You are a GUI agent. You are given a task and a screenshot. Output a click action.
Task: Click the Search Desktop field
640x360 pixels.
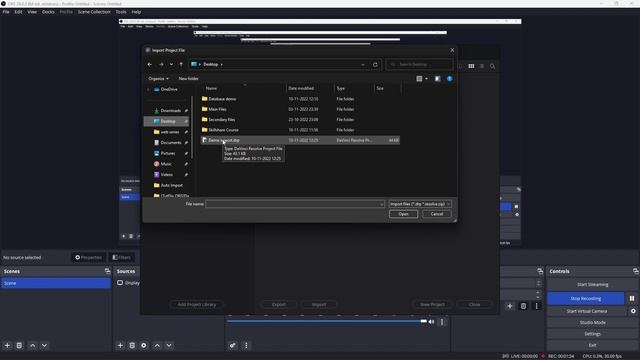point(420,64)
